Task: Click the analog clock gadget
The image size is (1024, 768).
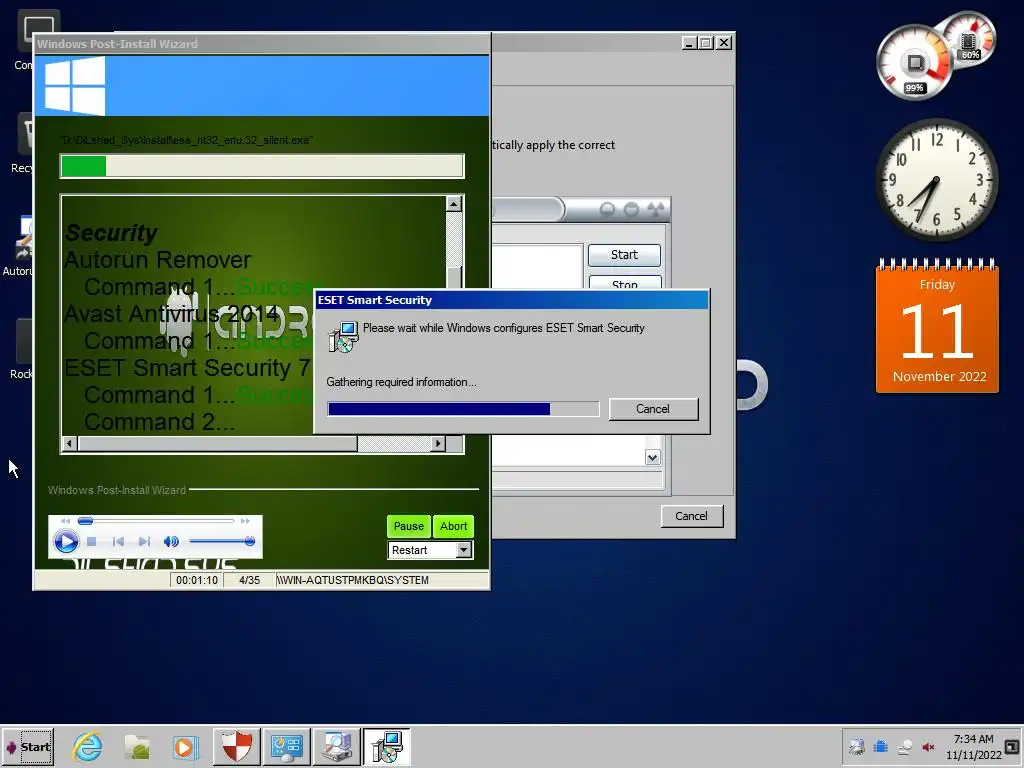Action: click(x=936, y=180)
